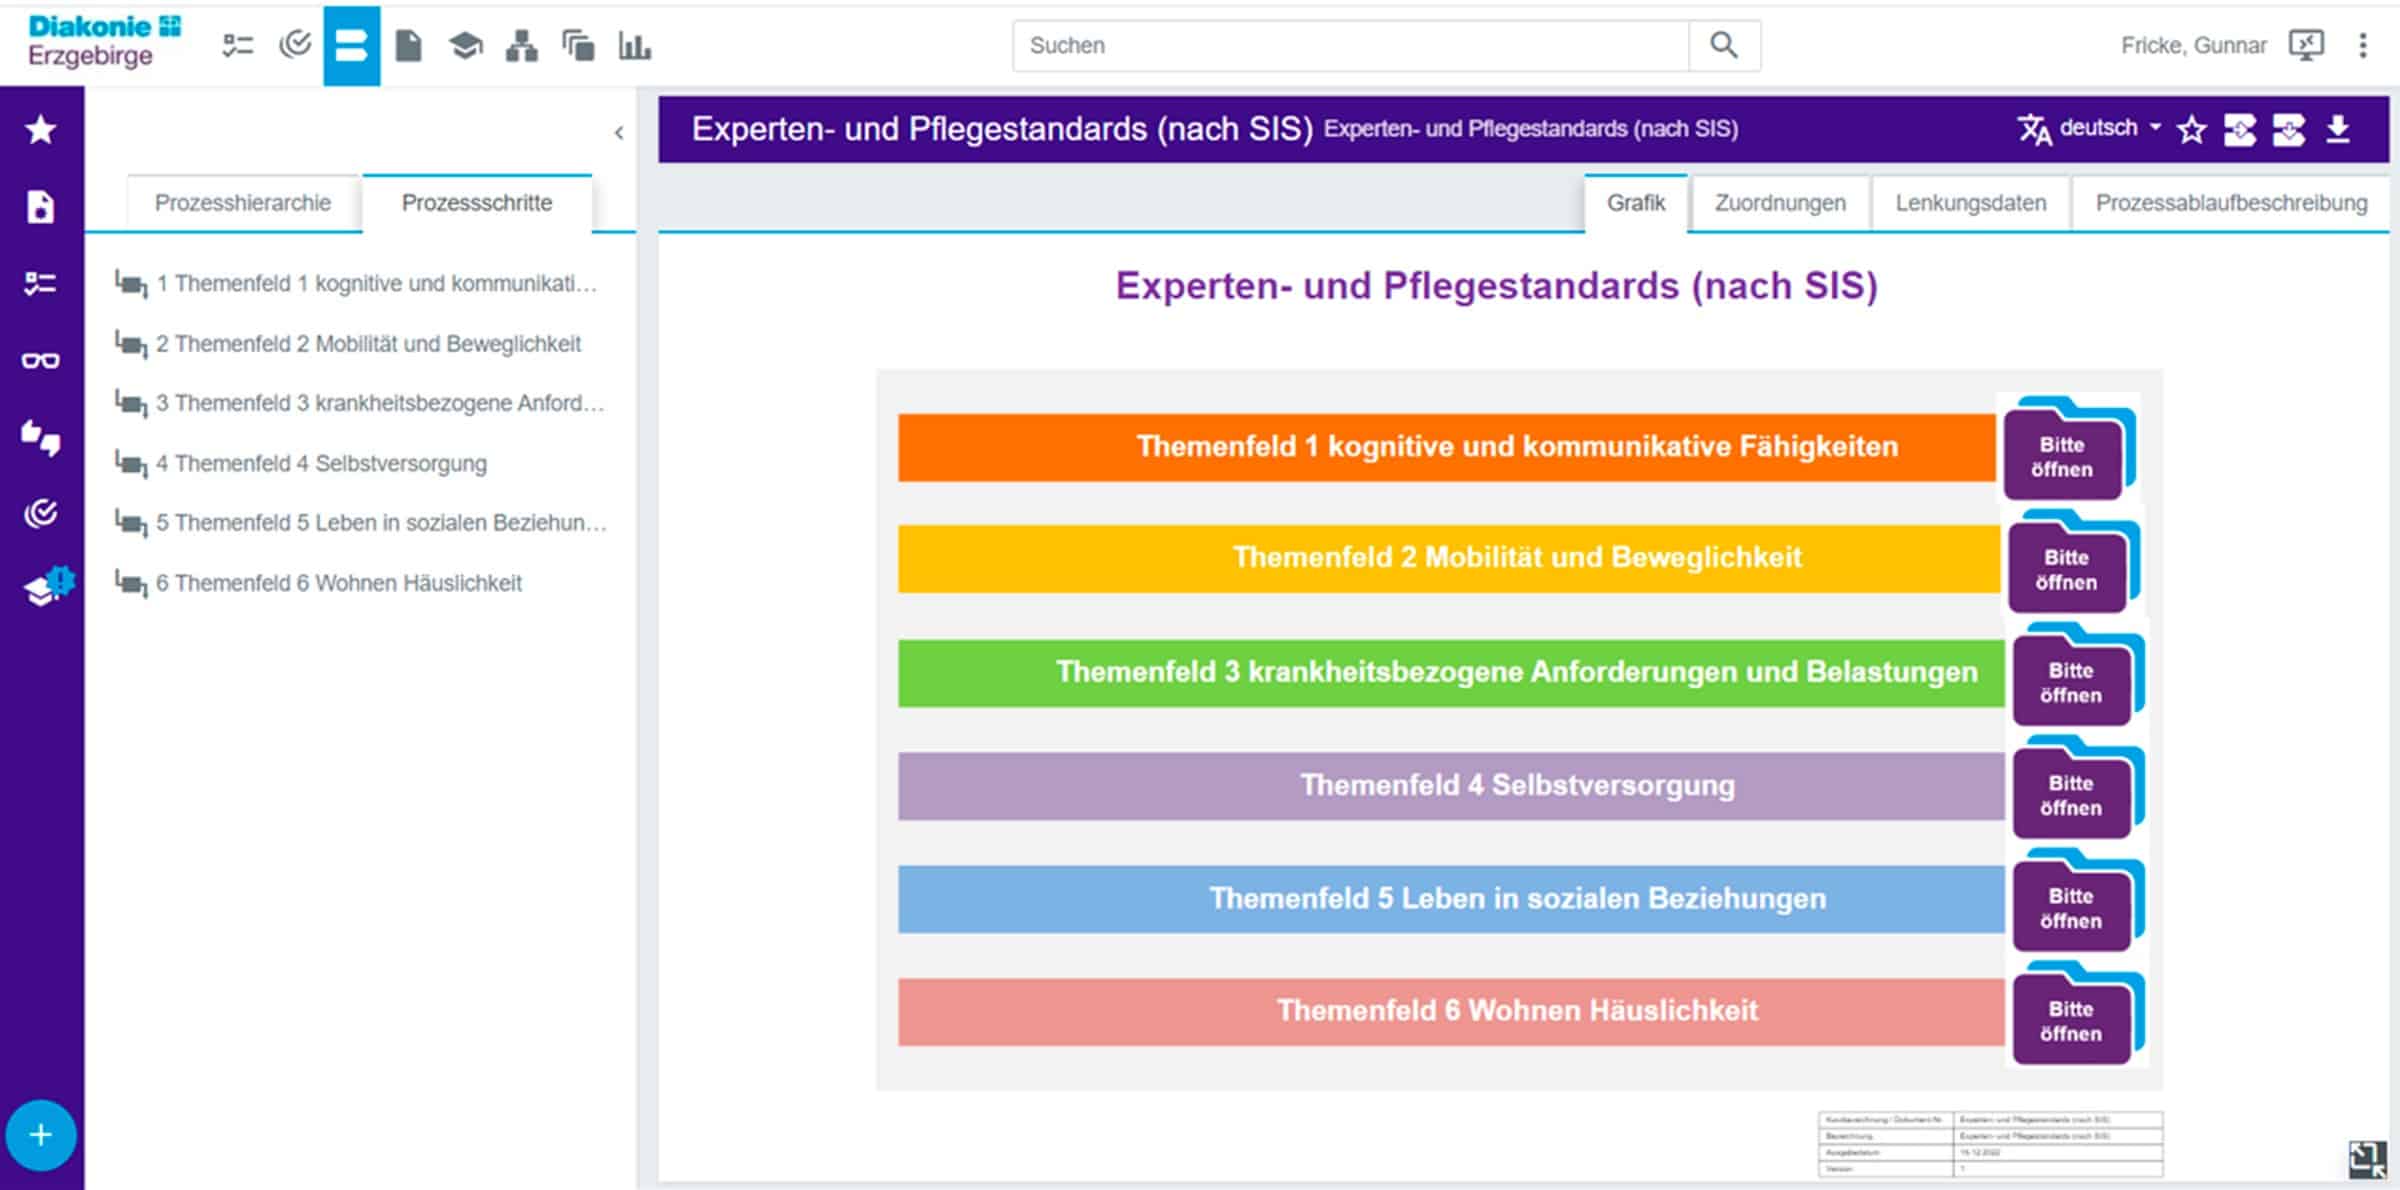
Task: Click the blue plus add button
Action: pyautogui.click(x=41, y=1135)
